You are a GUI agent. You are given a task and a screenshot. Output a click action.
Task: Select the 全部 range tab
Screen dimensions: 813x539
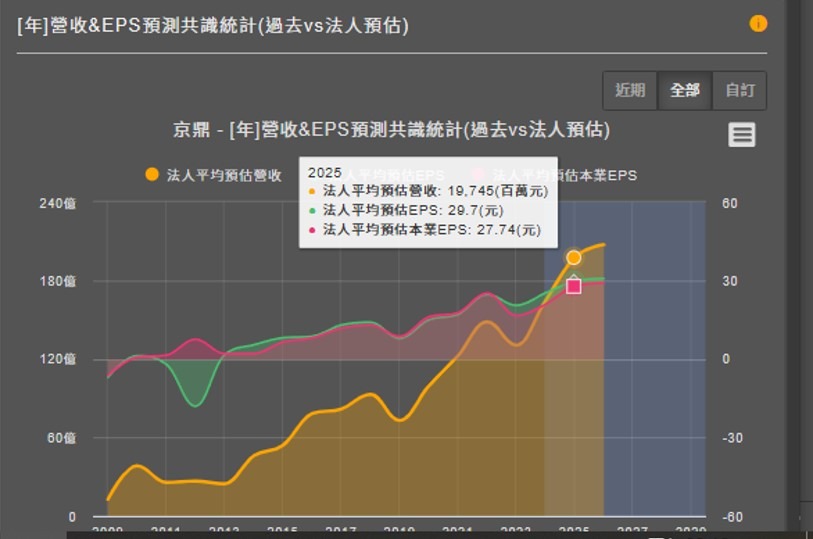point(685,91)
